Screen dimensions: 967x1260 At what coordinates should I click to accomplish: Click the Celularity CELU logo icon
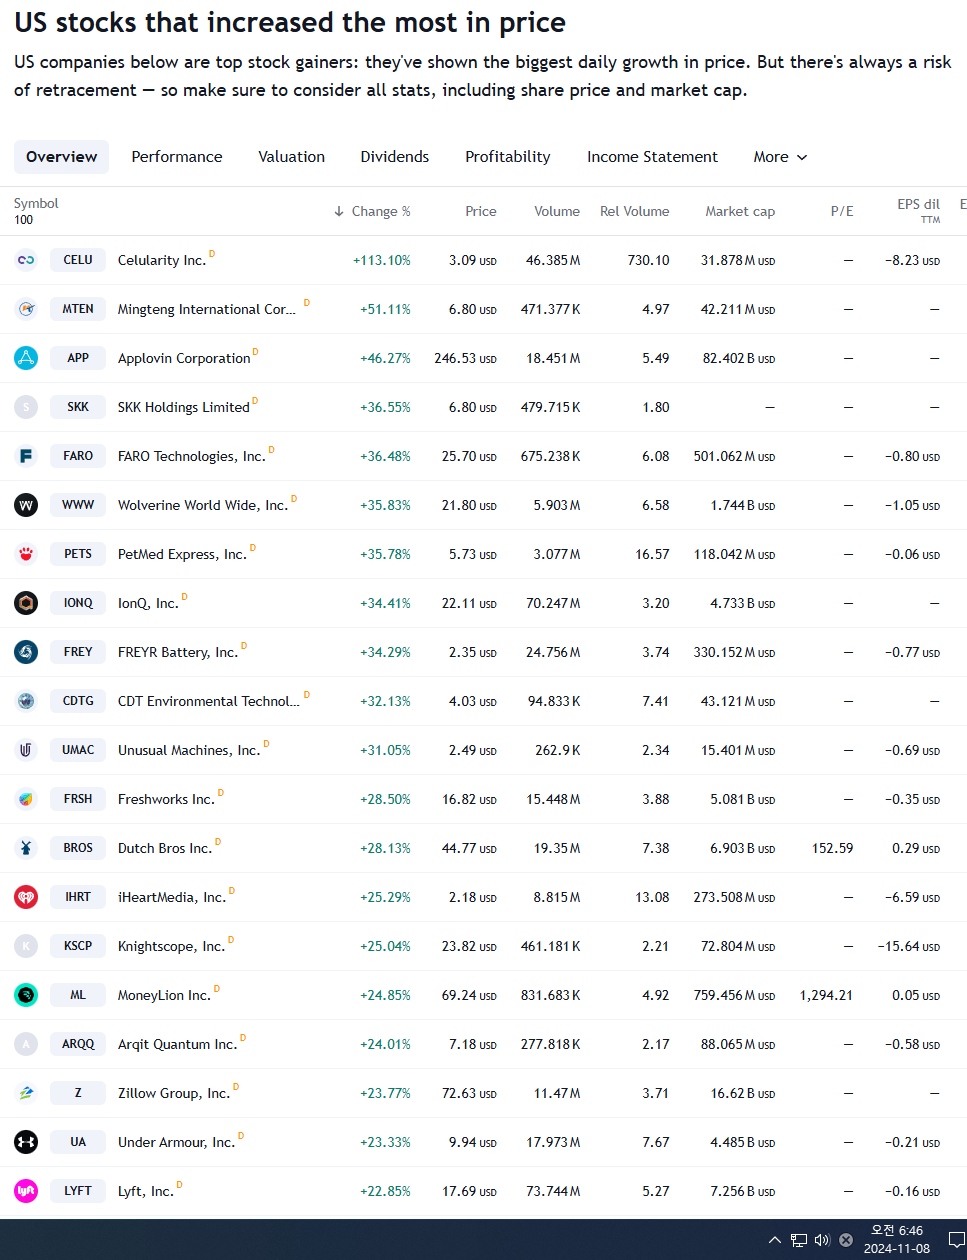point(26,260)
